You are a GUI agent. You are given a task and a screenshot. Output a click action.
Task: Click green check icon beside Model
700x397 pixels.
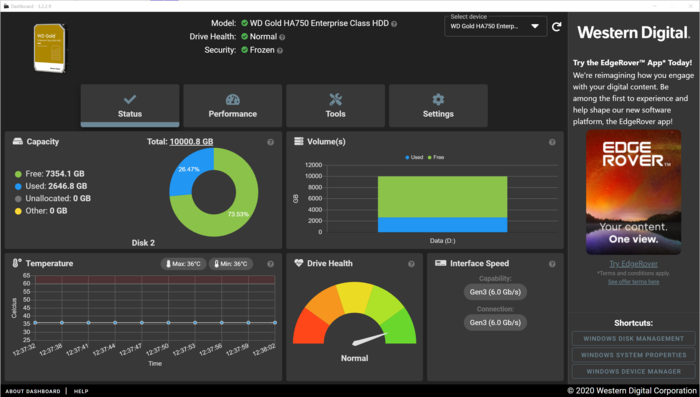(x=244, y=23)
